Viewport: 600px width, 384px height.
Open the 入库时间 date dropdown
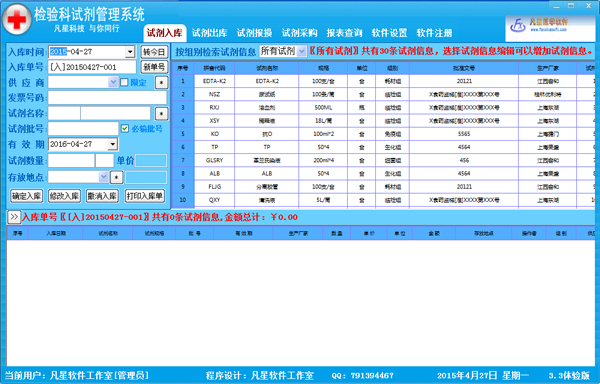pyautogui.click(x=130, y=52)
